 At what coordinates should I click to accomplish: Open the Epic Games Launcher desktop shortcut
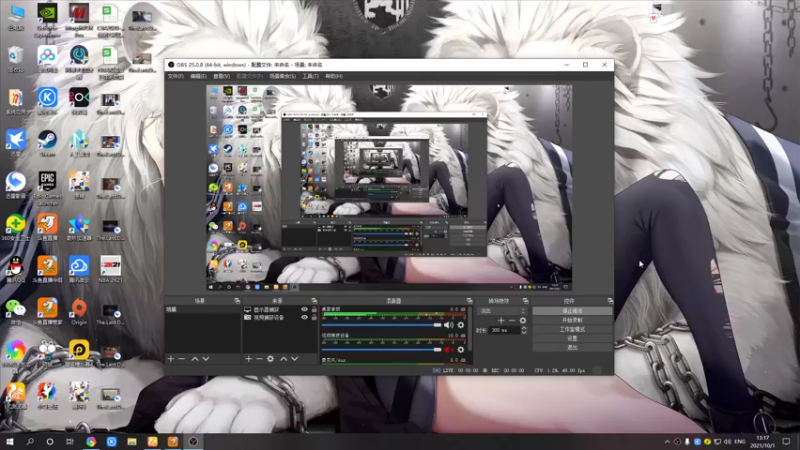[x=47, y=188]
